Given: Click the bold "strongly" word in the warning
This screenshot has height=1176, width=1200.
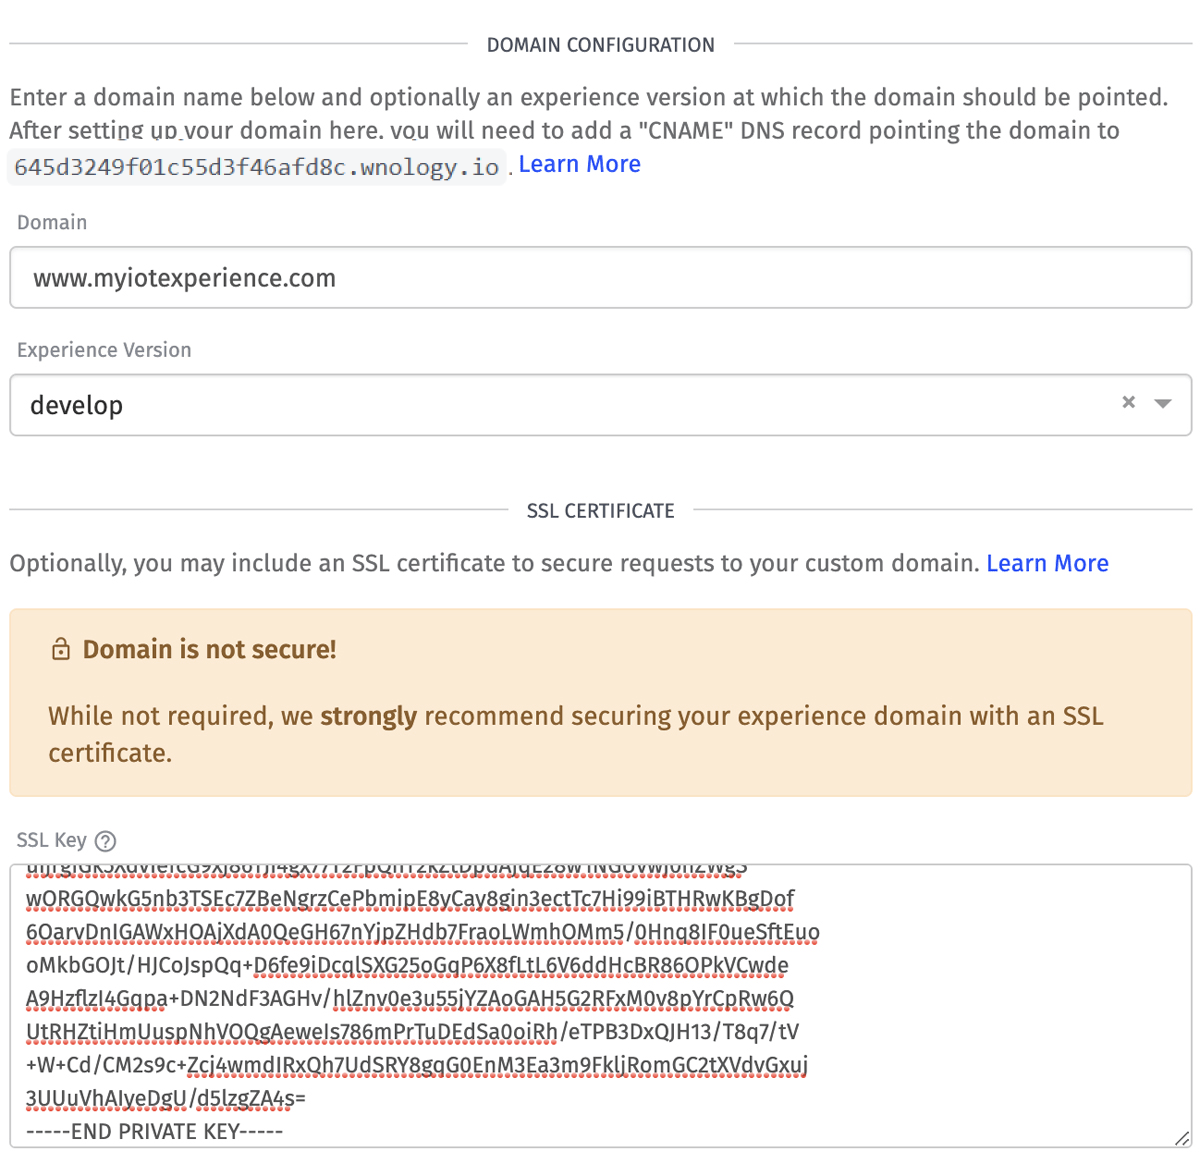Looking at the screenshot, I should coord(368,716).
